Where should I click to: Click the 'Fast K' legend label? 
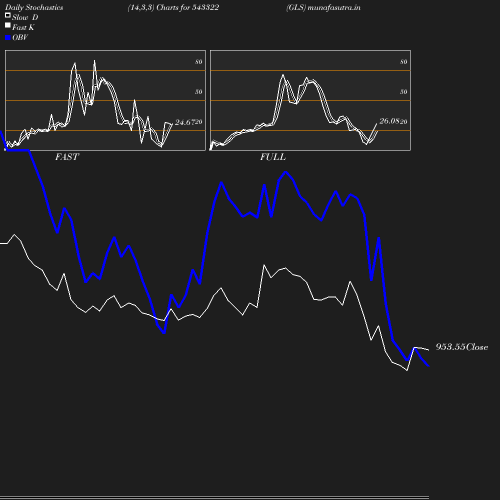[23, 28]
